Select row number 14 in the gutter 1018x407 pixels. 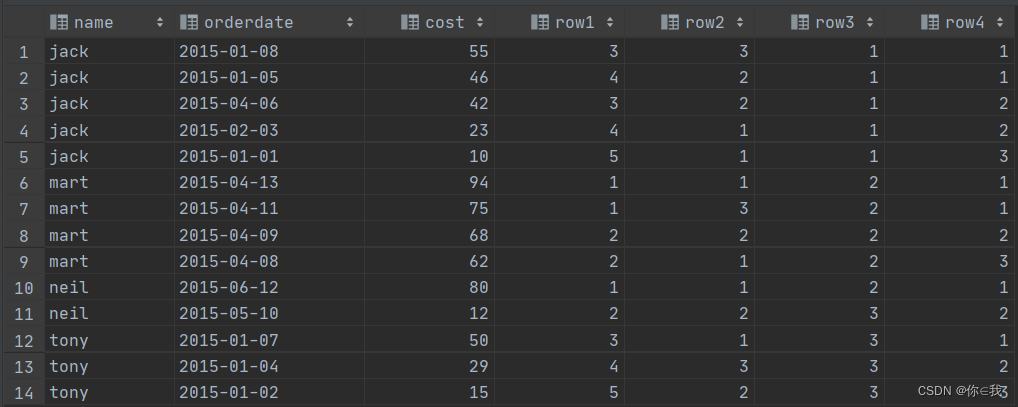click(x=23, y=393)
